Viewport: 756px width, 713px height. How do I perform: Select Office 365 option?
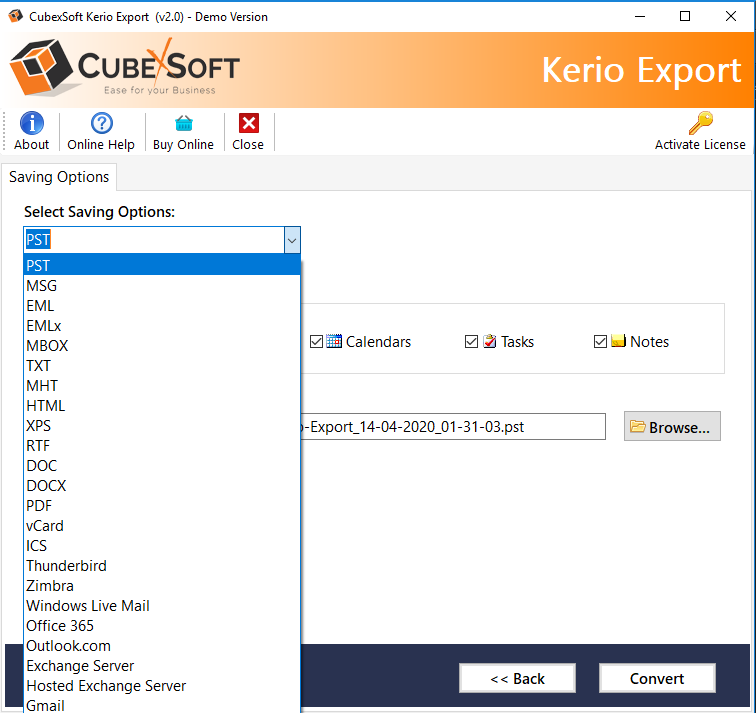pos(162,626)
